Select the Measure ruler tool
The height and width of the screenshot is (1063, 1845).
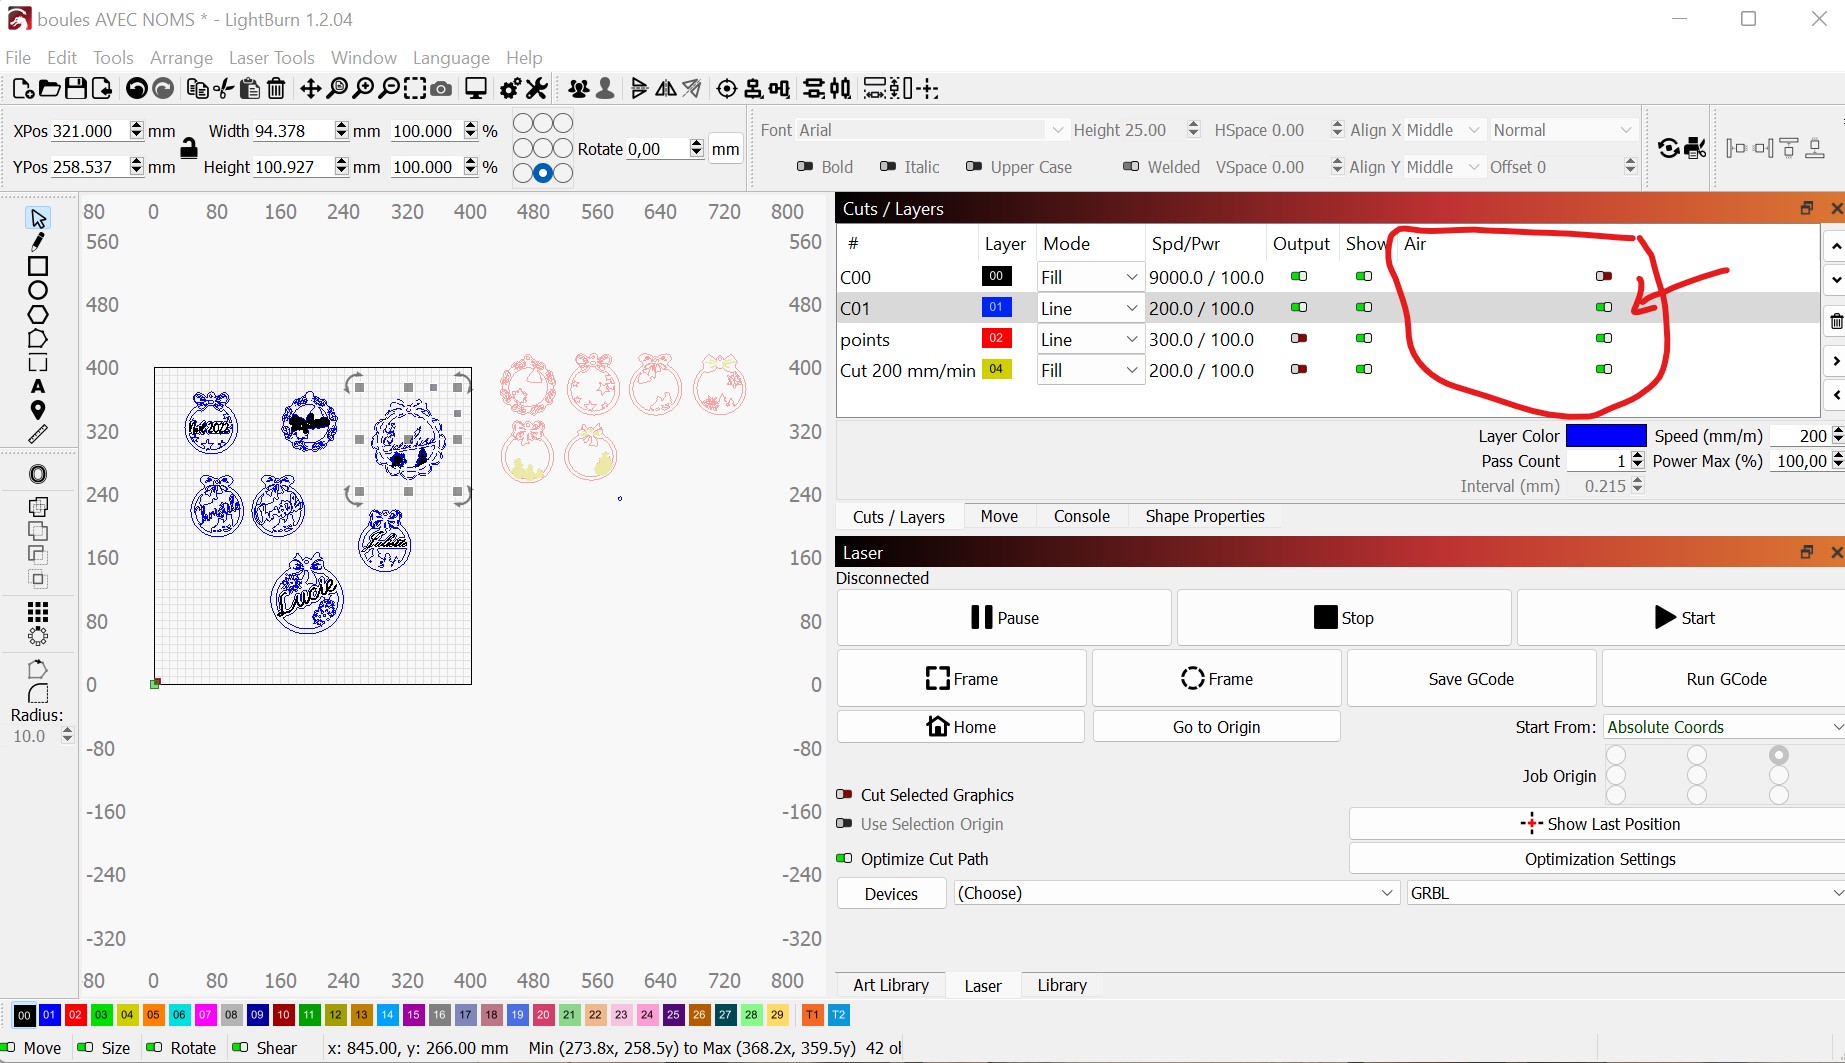[x=38, y=434]
